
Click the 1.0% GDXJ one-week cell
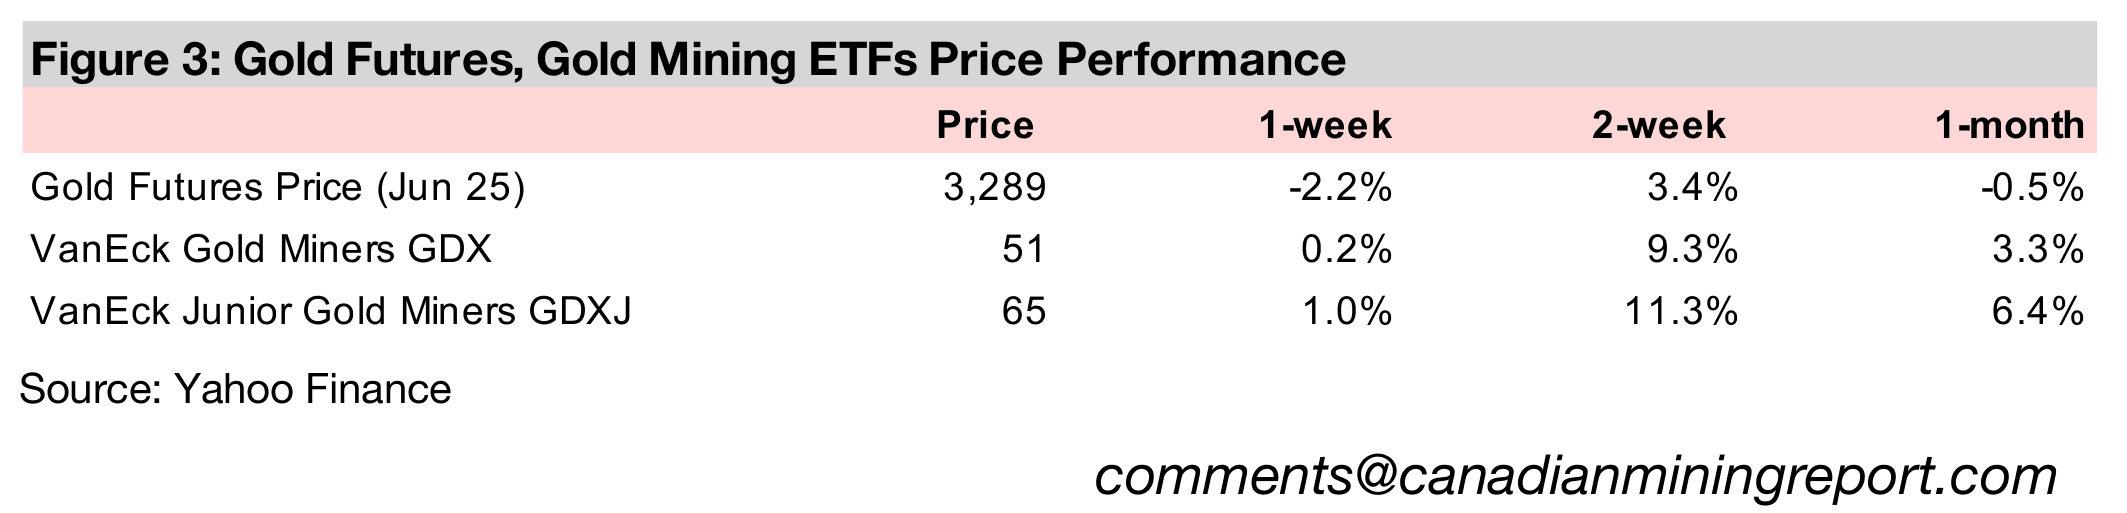1346,311
